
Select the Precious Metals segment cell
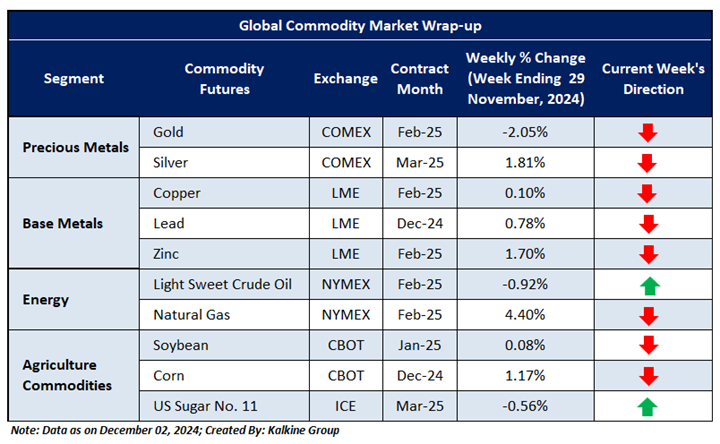coord(76,147)
